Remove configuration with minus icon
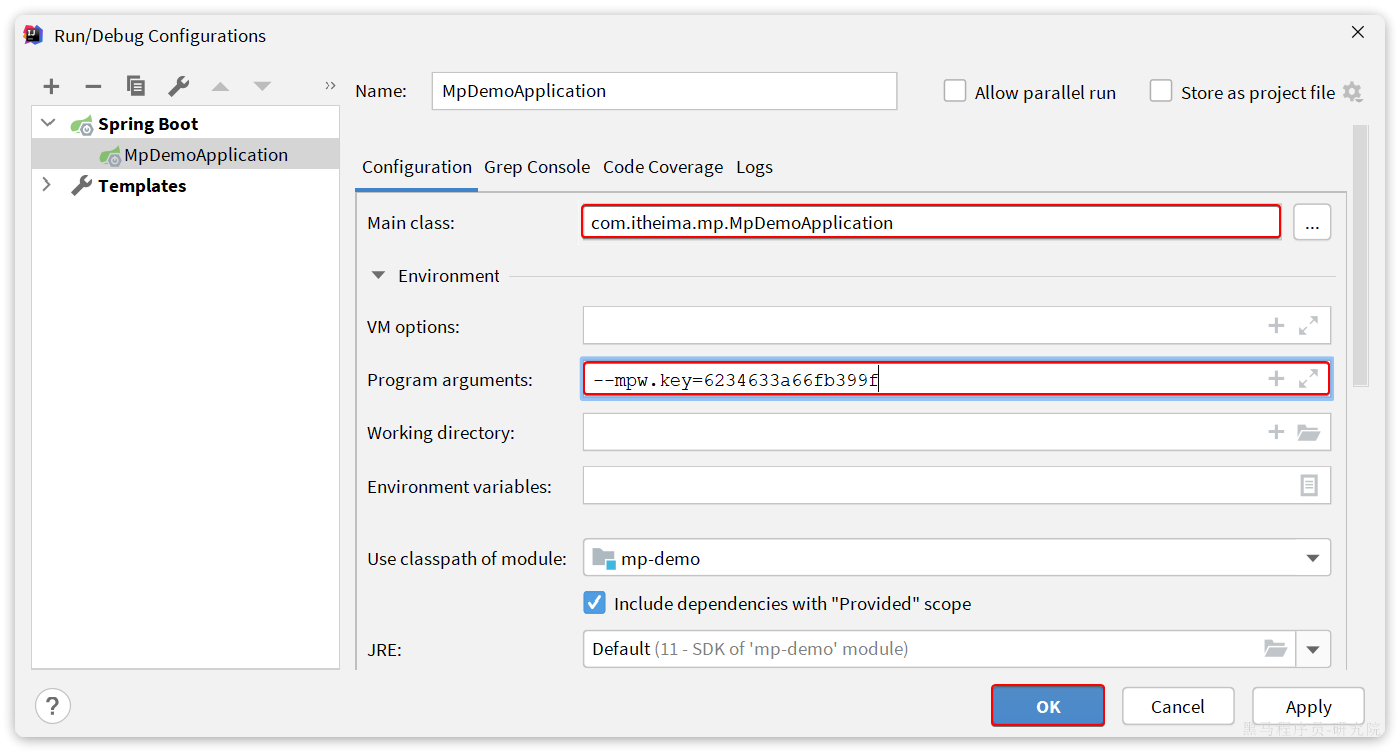The width and height of the screenshot is (1400, 754). coord(93,87)
